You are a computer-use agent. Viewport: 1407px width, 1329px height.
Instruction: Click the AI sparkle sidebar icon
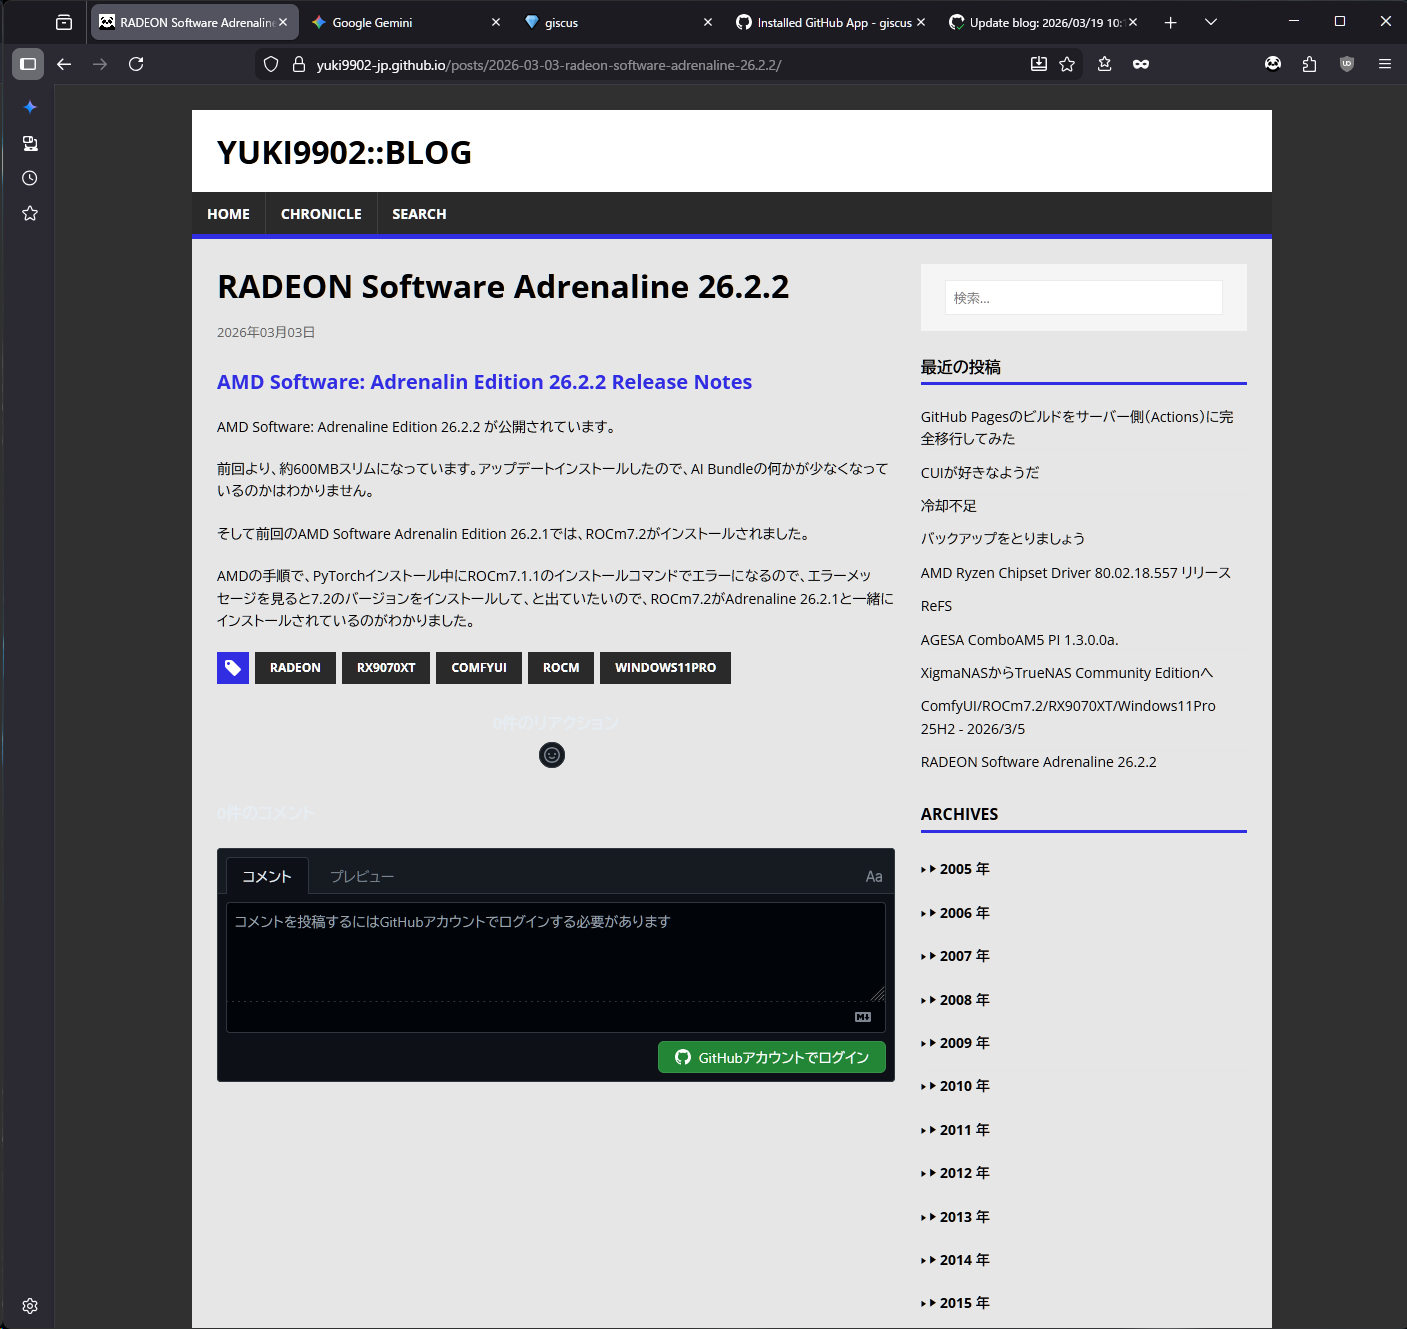[x=30, y=107]
